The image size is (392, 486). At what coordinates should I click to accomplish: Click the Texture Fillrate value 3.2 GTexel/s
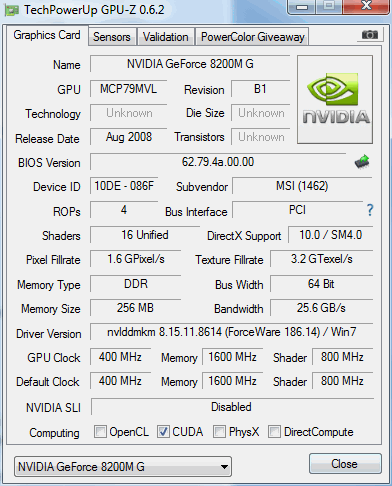[321, 259]
